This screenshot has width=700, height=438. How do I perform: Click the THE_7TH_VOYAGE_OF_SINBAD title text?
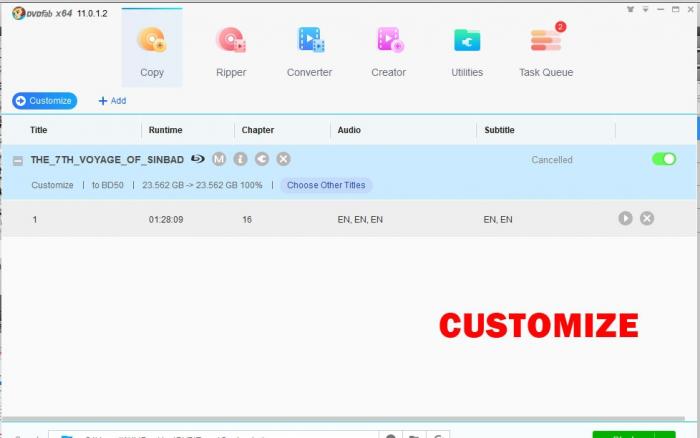click(x=107, y=160)
